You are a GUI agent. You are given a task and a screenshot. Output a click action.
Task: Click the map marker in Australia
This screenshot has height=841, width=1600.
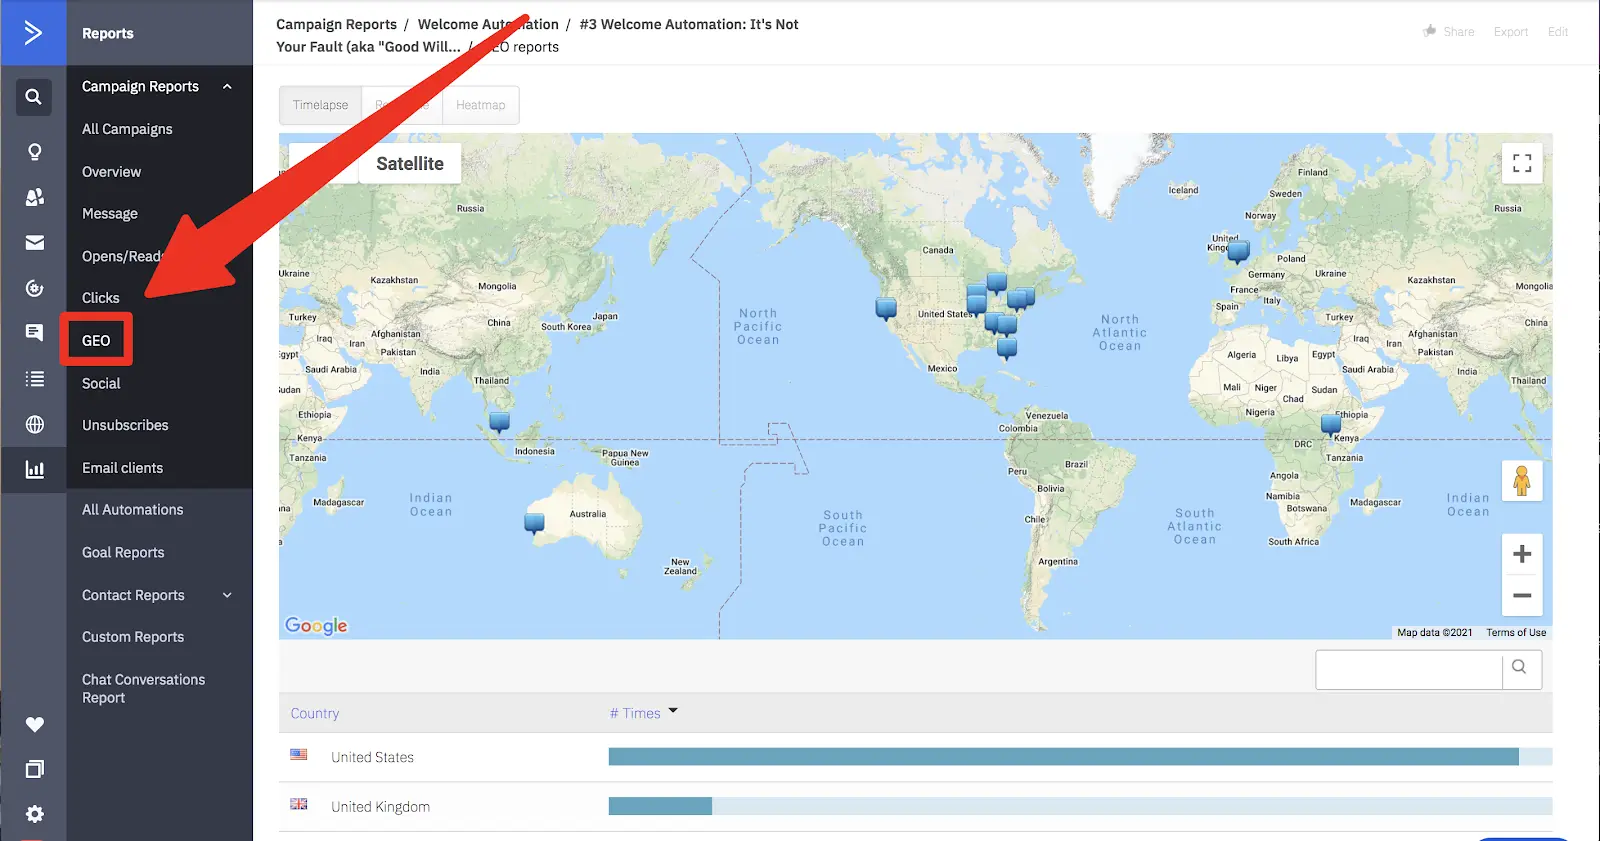pyautogui.click(x=534, y=522)
